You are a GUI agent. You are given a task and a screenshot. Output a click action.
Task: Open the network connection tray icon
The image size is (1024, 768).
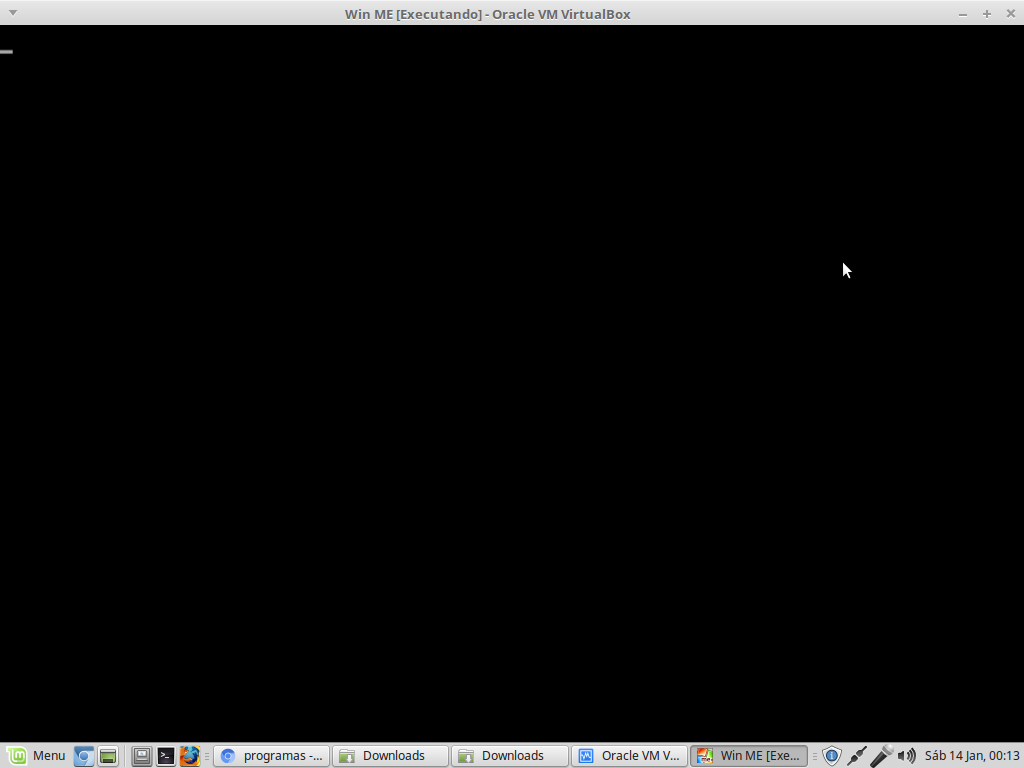(857, 756)
